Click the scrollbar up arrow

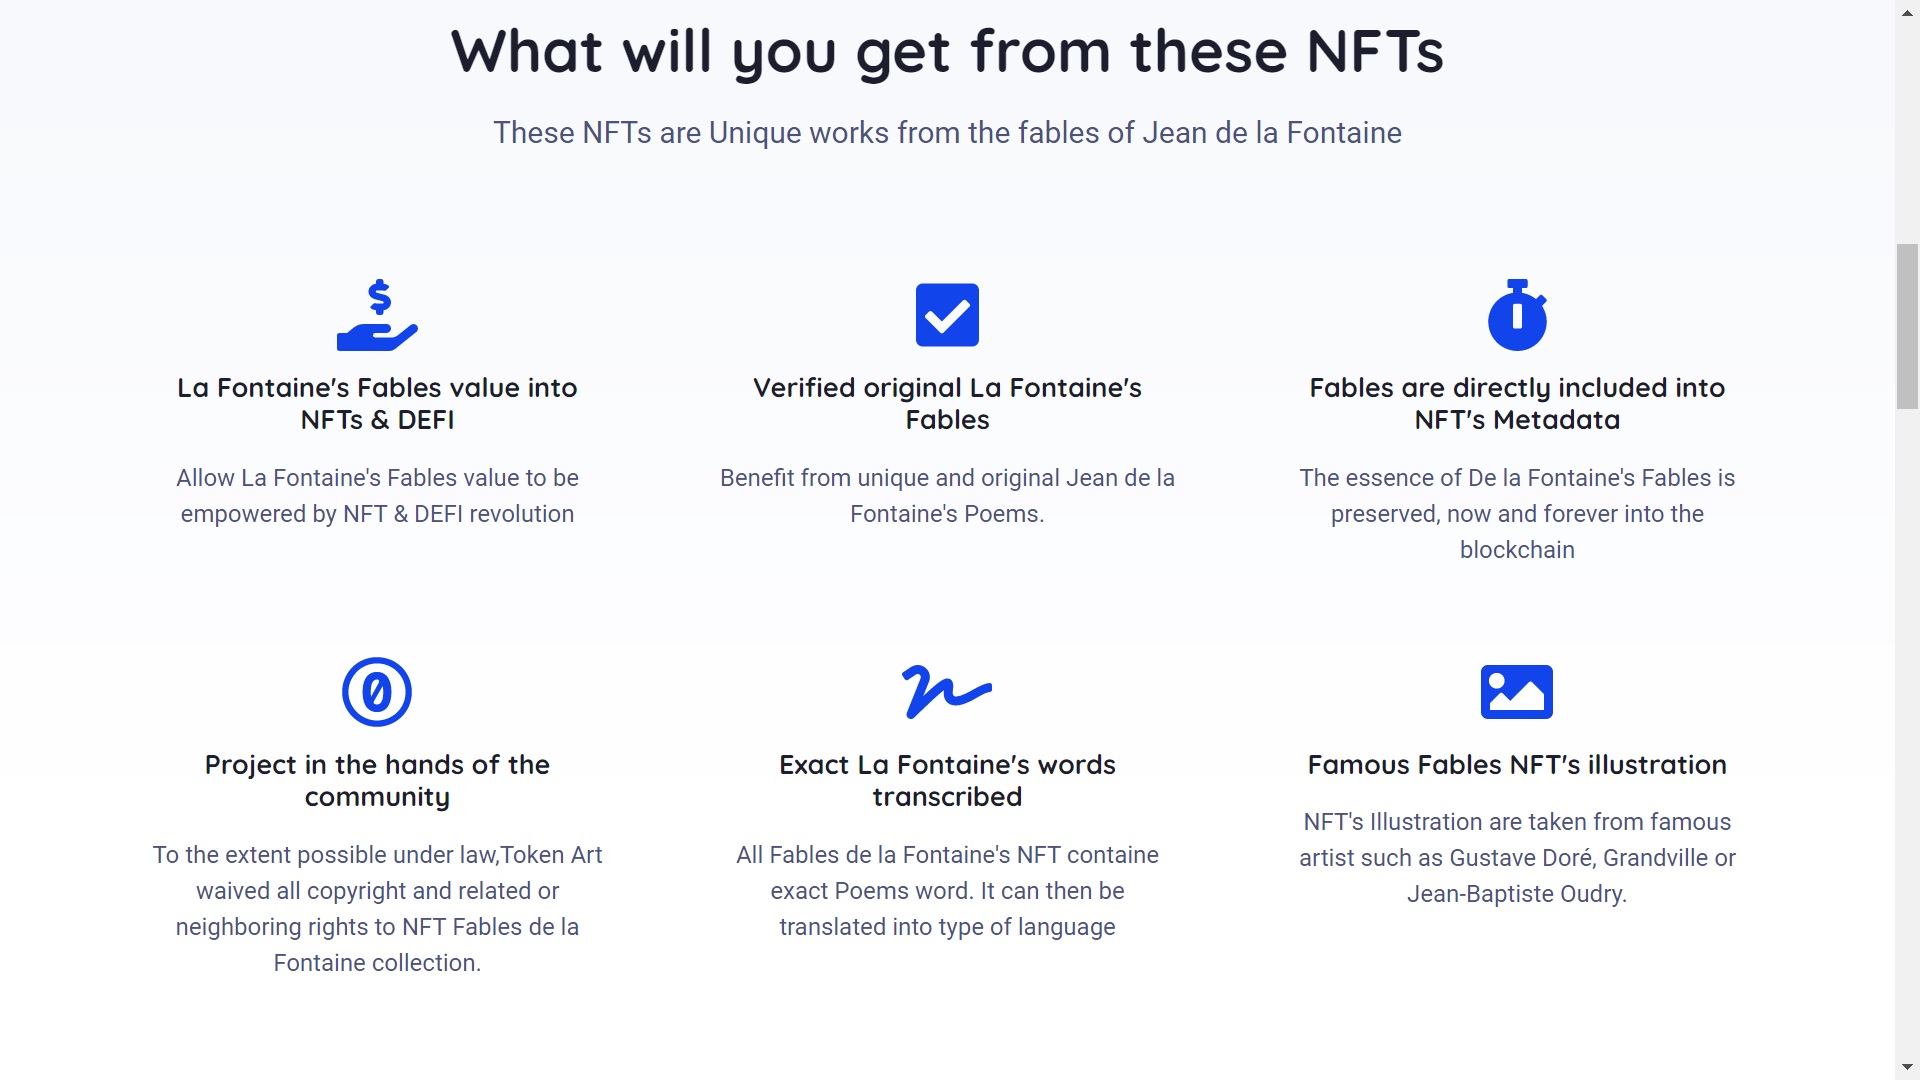click(1907, 10)
